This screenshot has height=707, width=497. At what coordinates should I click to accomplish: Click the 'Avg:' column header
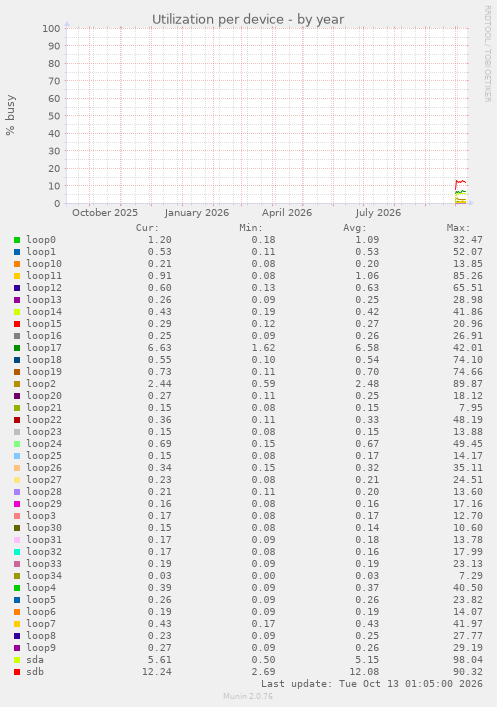[354, 228]
